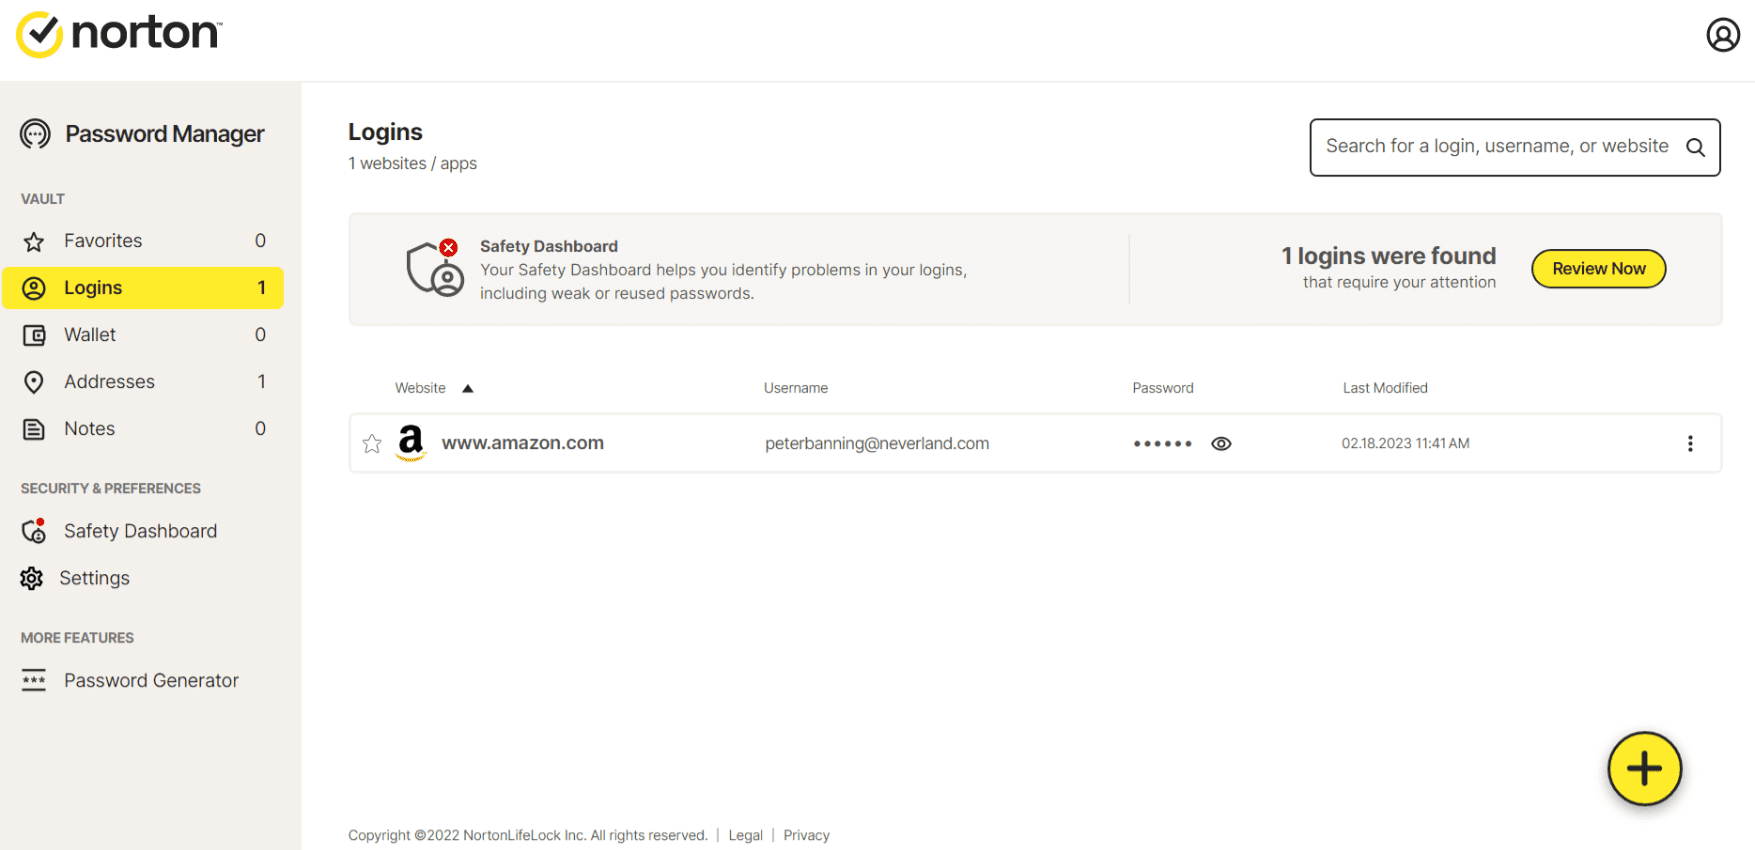The height and width of the screenshot is (850, 1755).
Task: Click the Username column header
Action: point(796,388)
